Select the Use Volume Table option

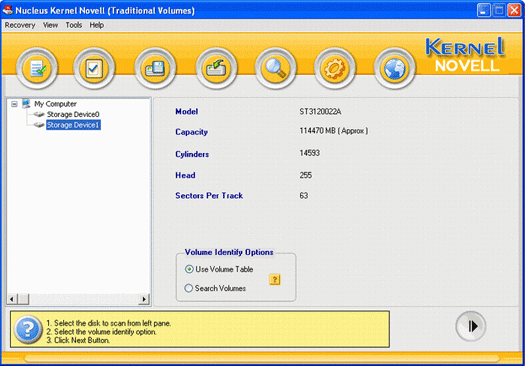click(x=219, y=269)
